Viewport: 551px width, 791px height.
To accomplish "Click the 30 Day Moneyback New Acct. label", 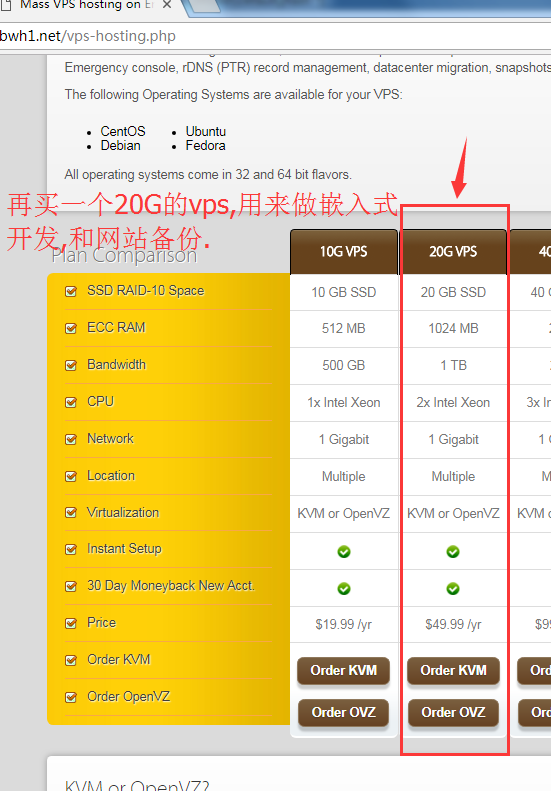I will click(x=171, y=586).
